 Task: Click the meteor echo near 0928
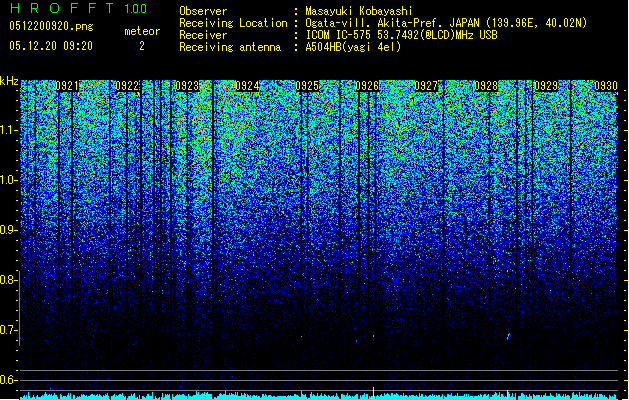pyautogui.click(x=508, y=336)
